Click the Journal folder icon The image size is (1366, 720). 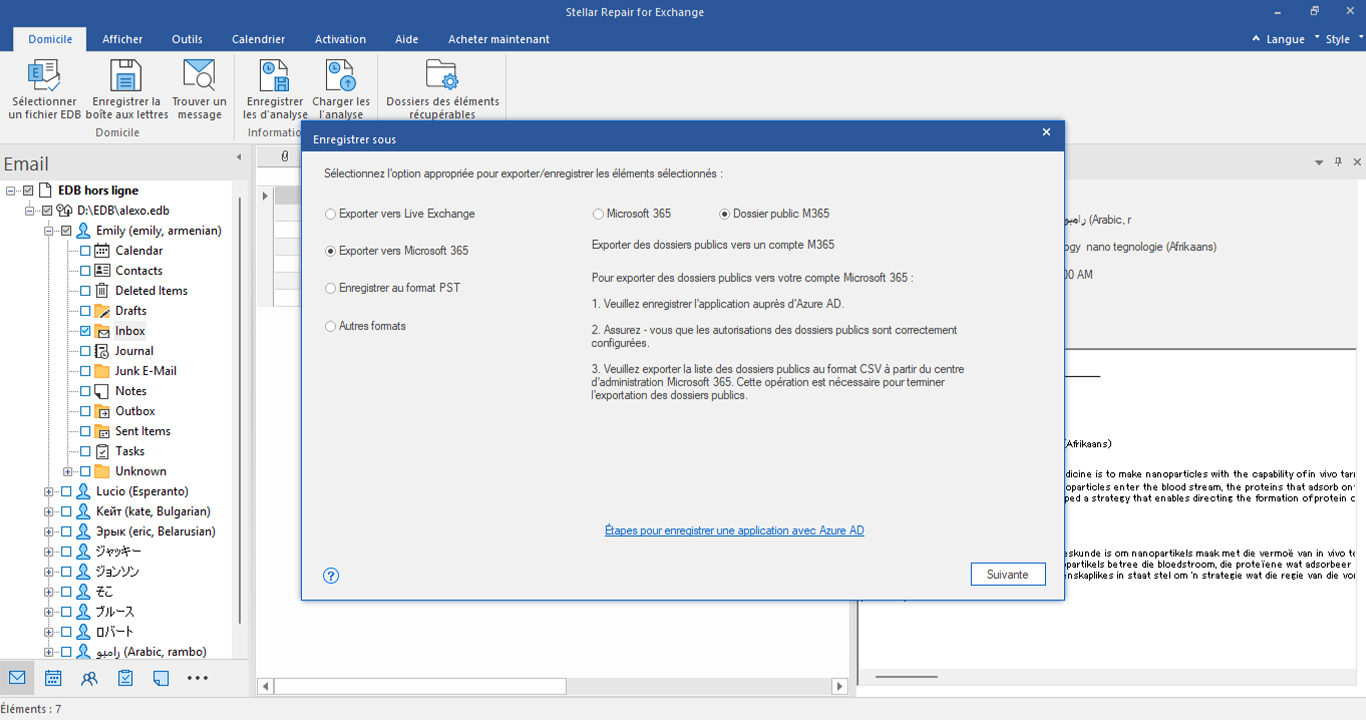tap(102, 350)
